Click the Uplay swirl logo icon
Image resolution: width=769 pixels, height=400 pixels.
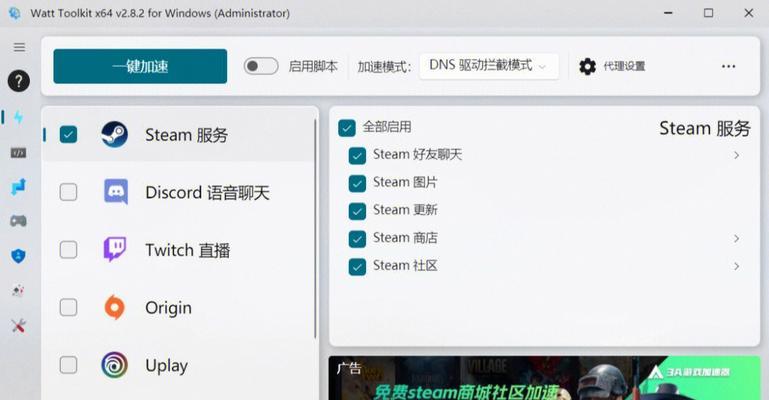click(114, 365)
